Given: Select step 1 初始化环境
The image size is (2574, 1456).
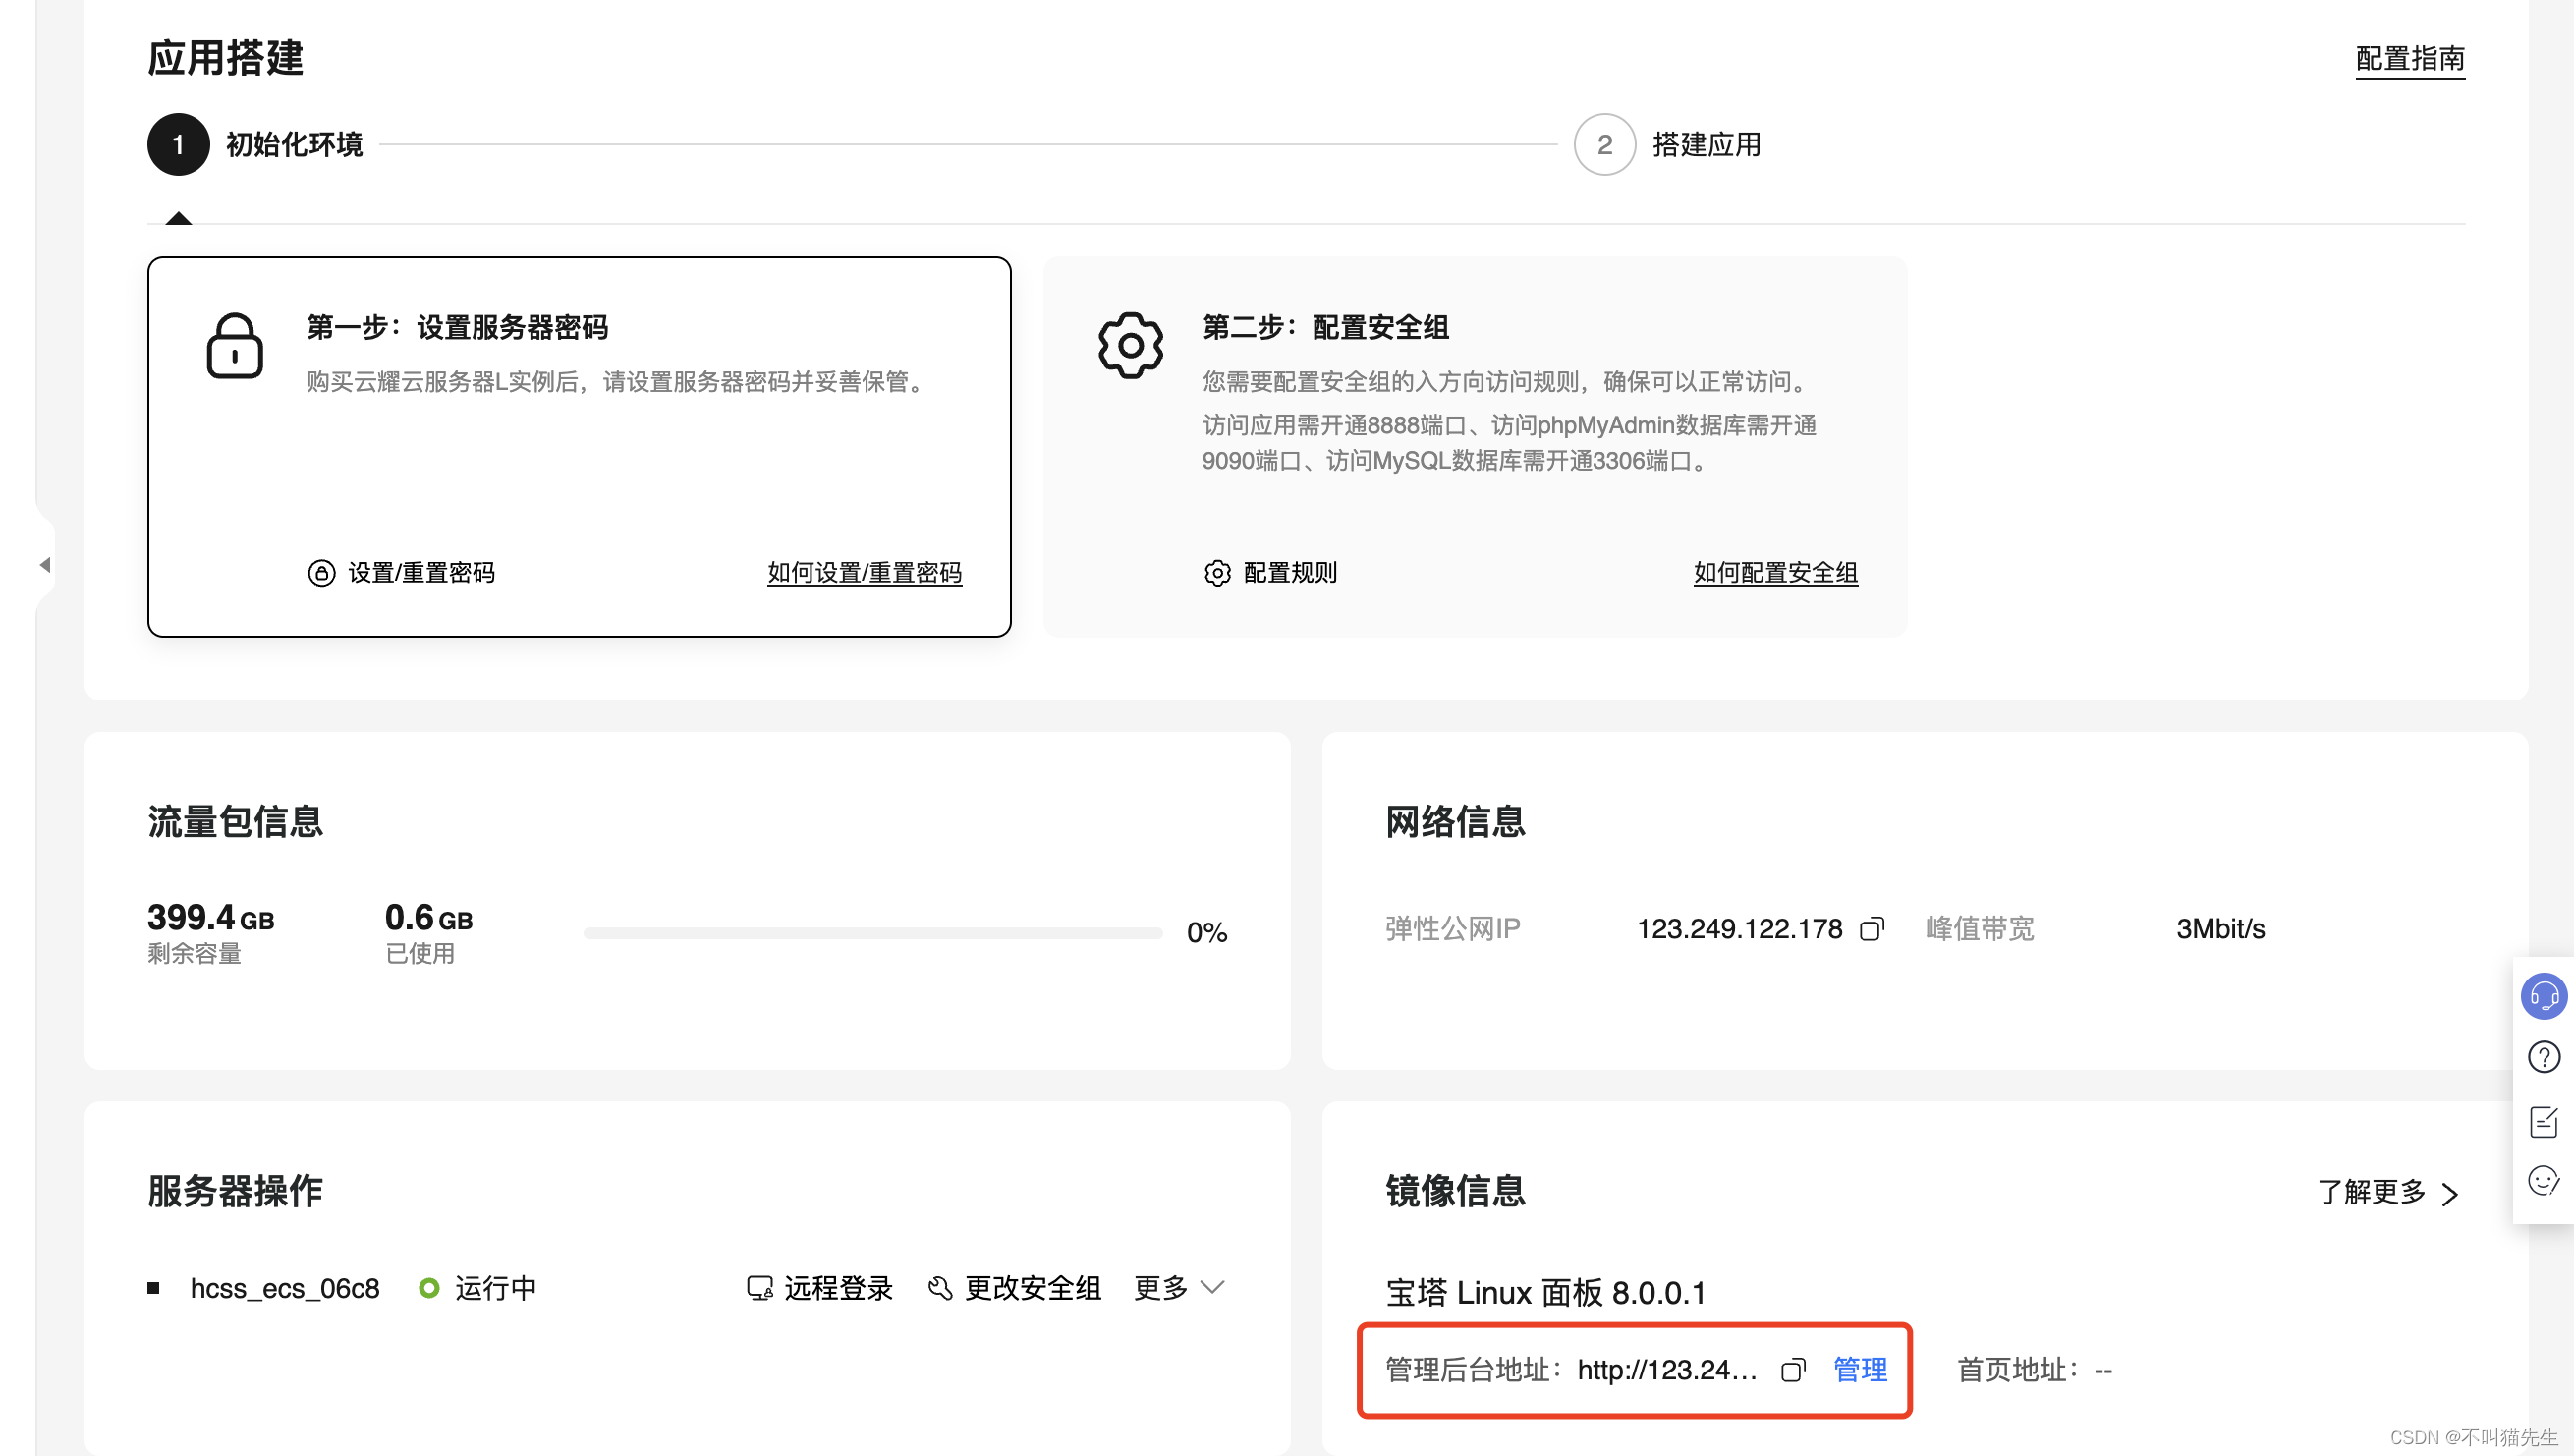Looking at the screenshot, I should point(255,144).
